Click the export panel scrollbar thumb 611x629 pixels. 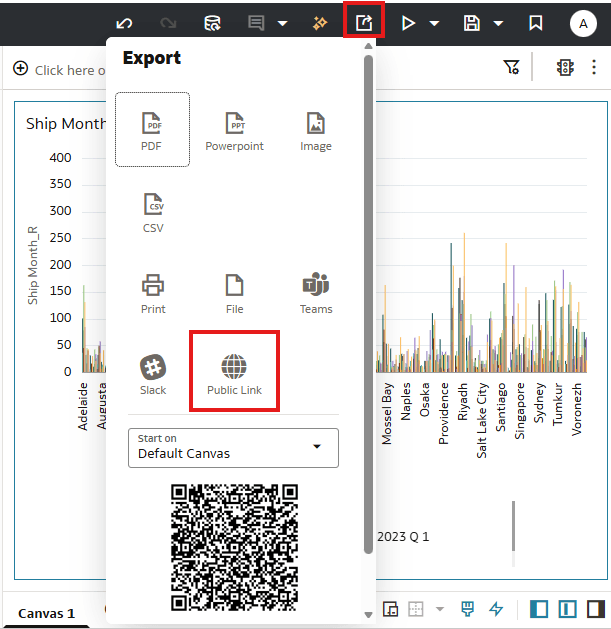(x=368, y=305)
